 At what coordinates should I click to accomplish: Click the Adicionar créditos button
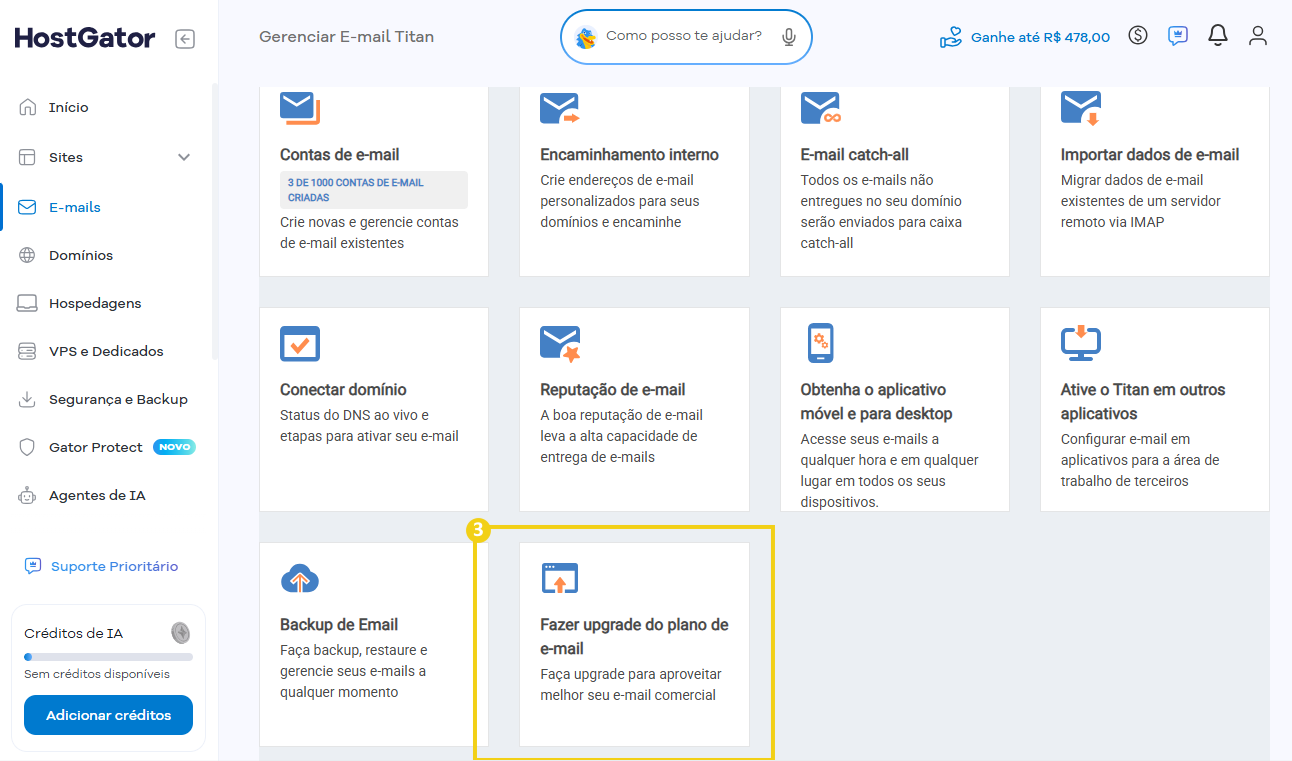[x=108, y=715]
